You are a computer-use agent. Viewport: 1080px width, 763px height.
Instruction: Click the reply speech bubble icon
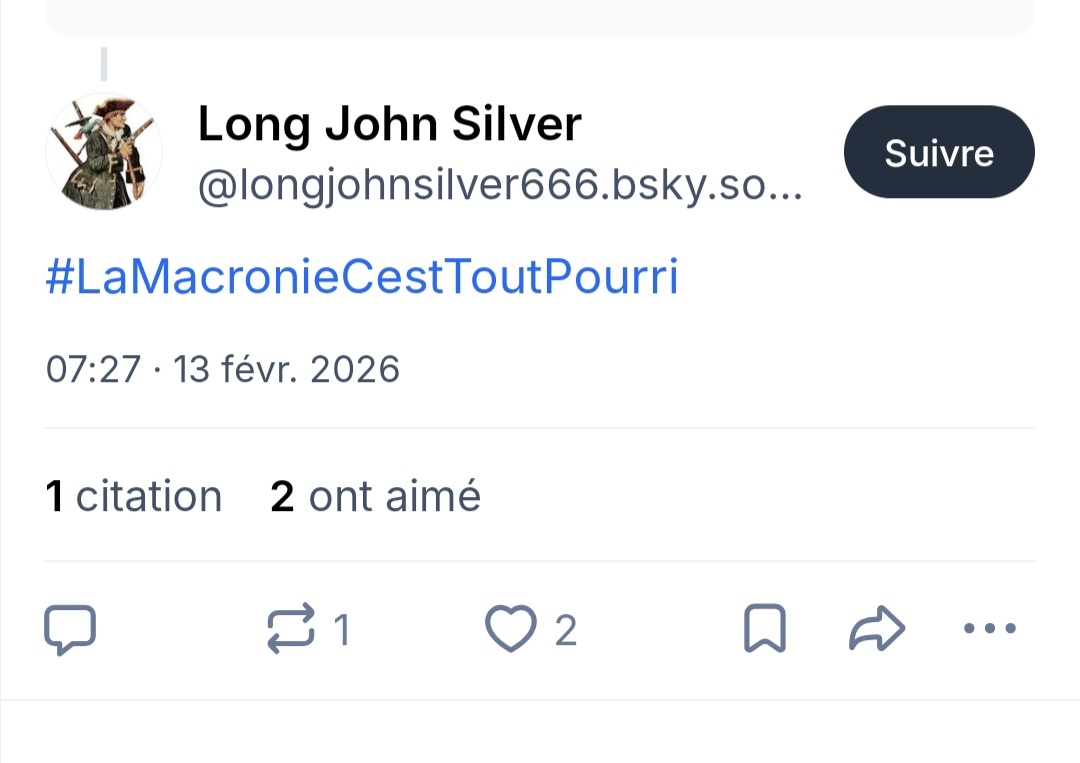pos(70,630)
